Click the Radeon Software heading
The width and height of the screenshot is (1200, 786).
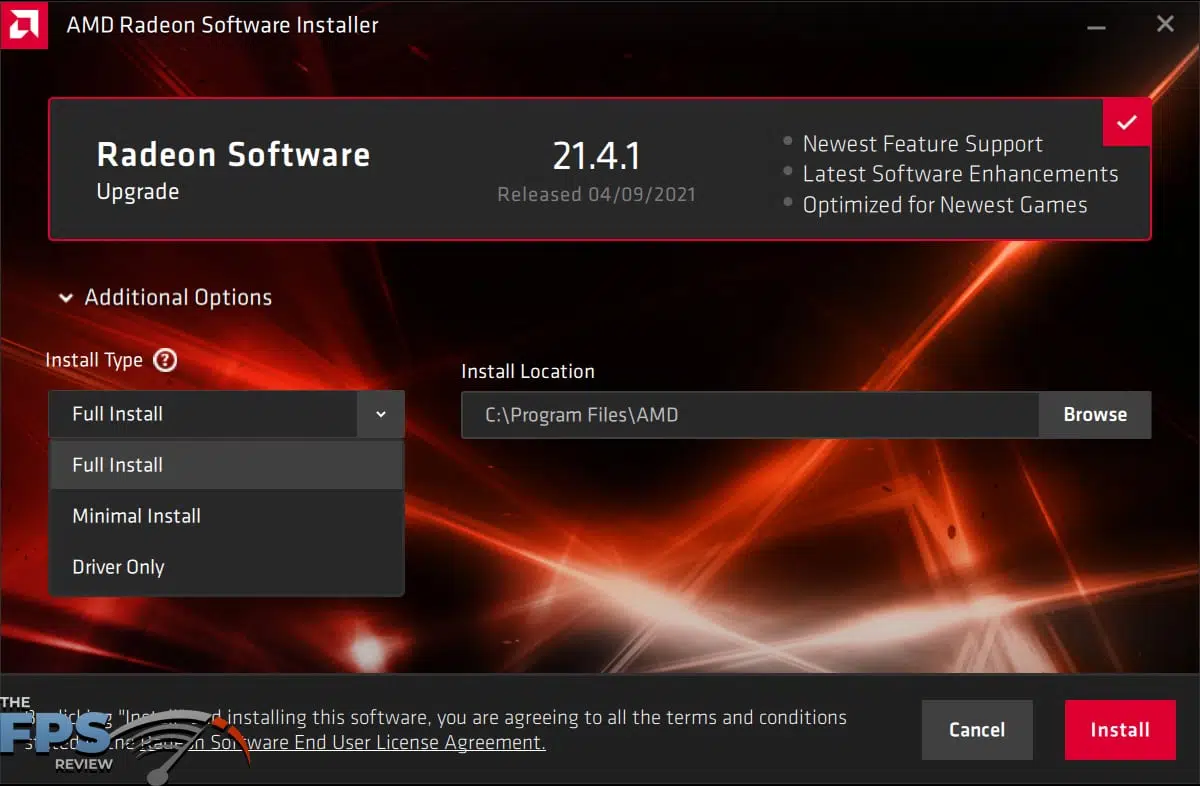coord(233,155)
